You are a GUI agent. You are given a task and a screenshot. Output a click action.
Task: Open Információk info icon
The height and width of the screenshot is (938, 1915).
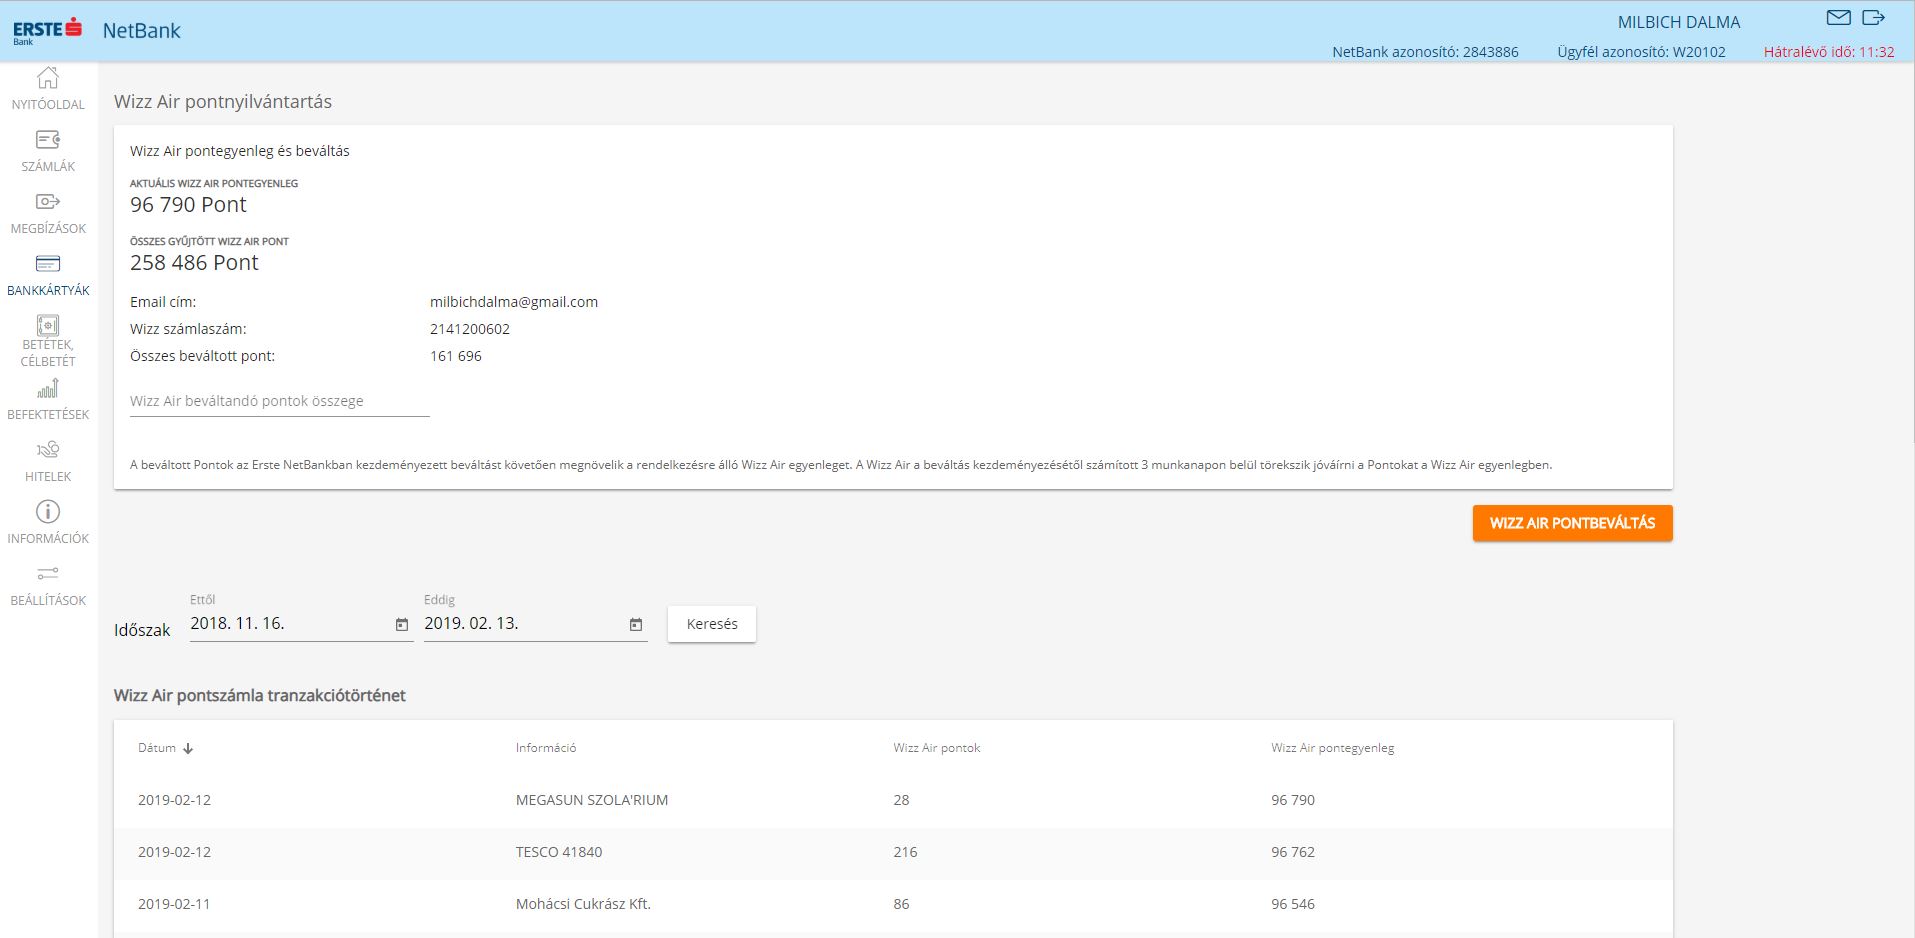click(x=48, y=512)
